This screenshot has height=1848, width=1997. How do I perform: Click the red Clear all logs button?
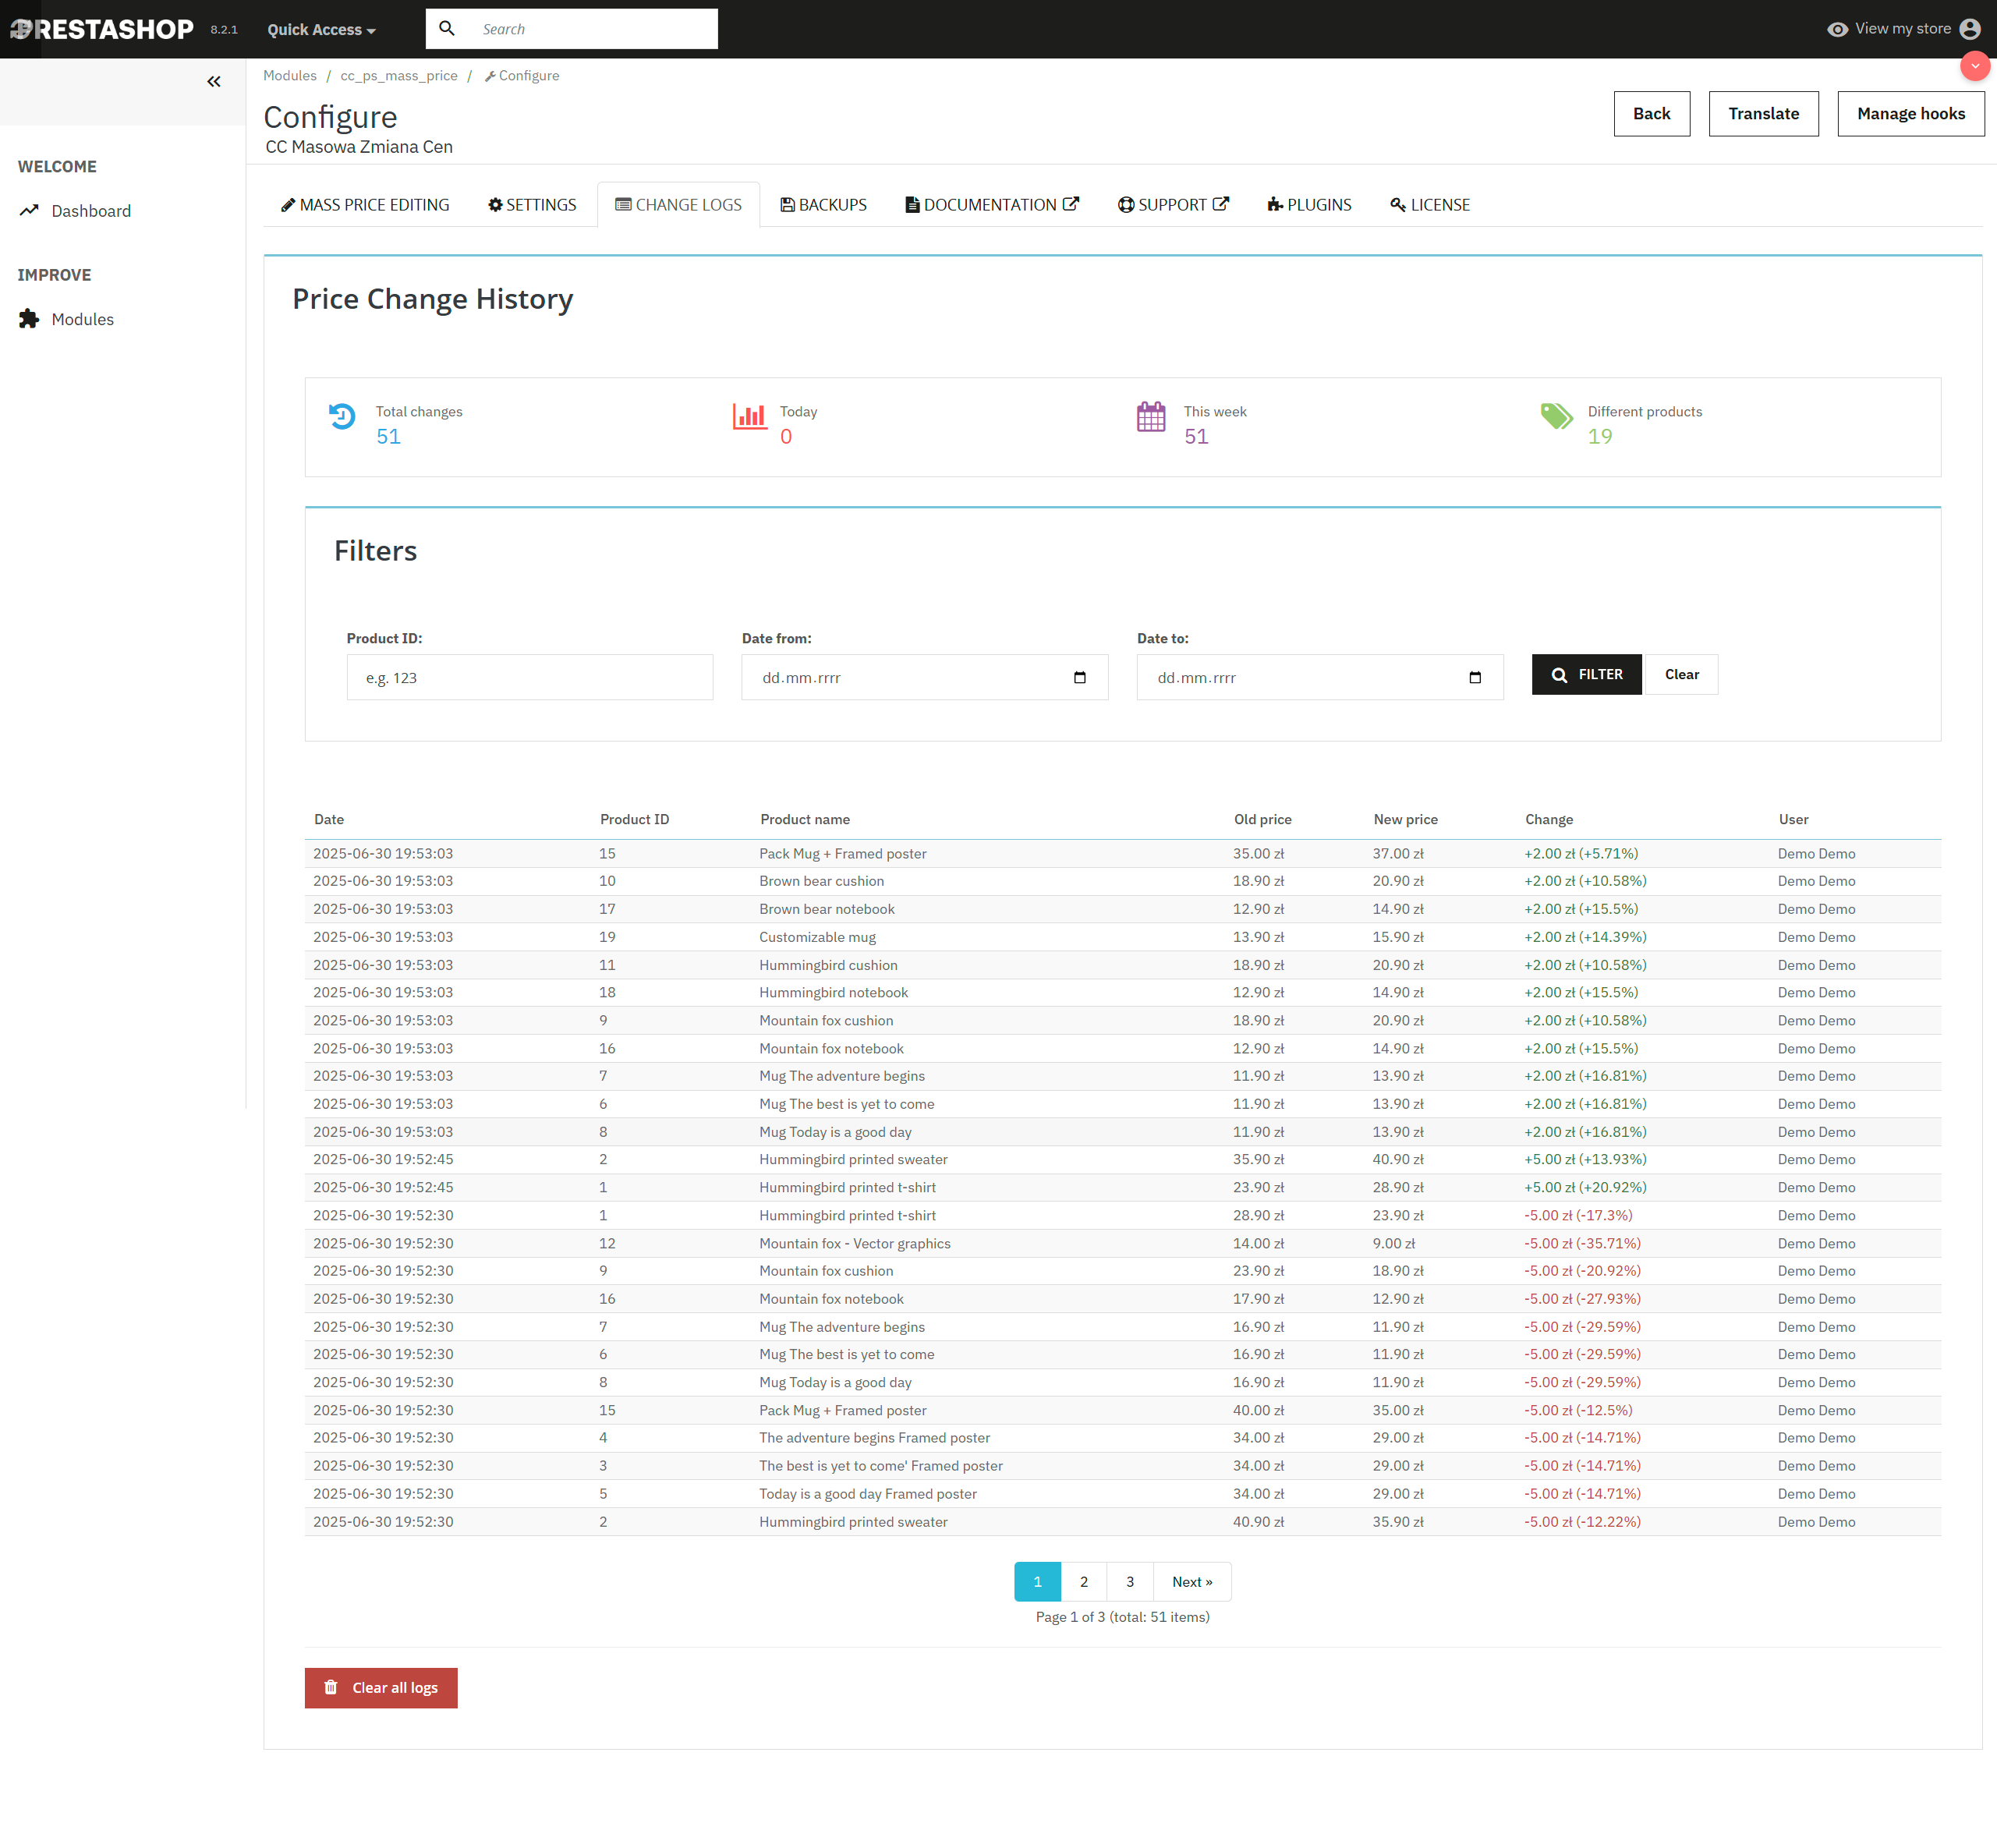click(381, 1687)
